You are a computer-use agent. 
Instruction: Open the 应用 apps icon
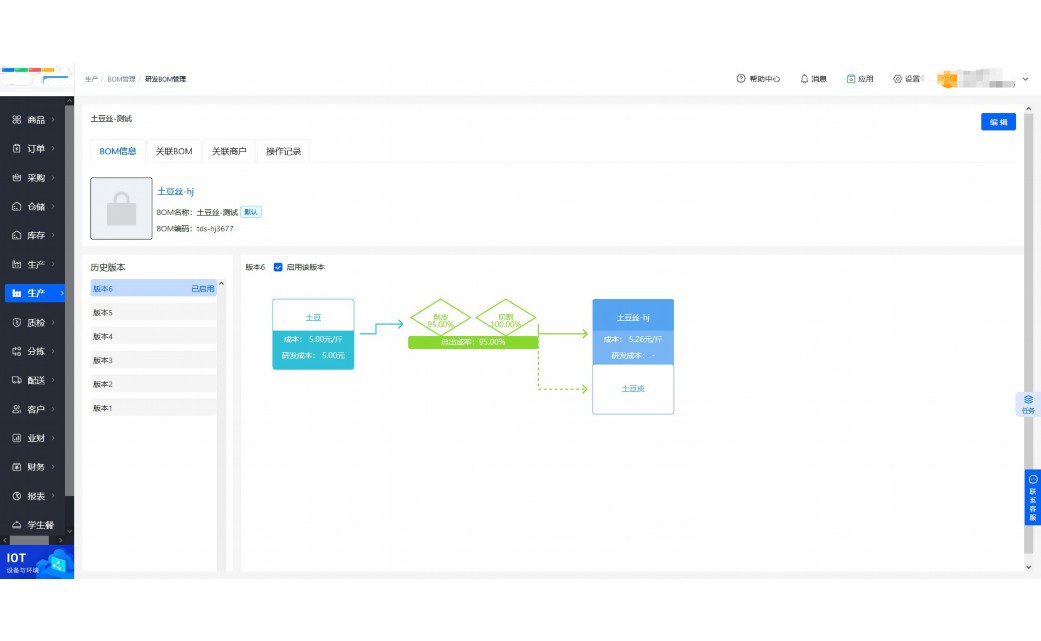click(851, 79)
